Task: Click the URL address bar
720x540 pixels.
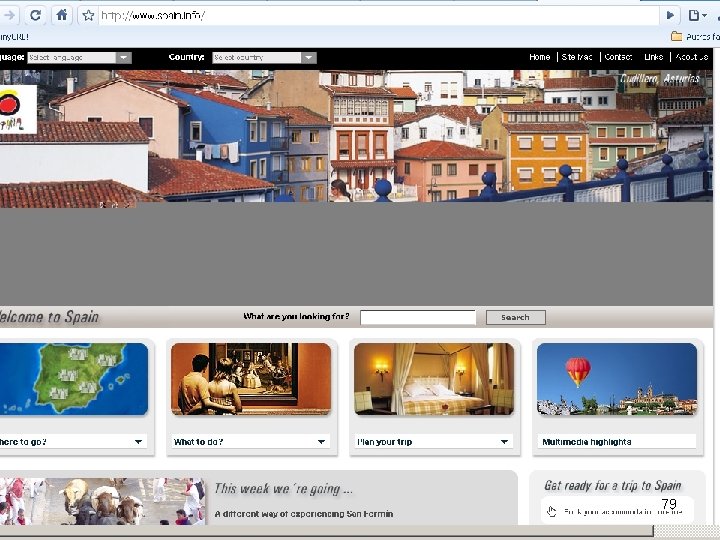Action: coord(379,16)
